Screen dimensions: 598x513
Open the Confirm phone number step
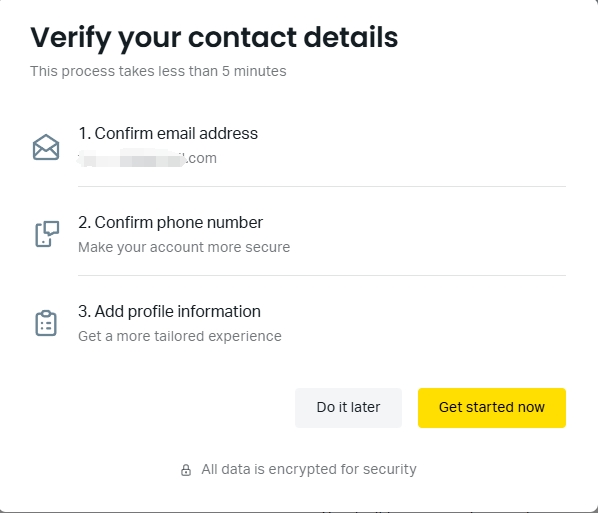coord(170,222)
